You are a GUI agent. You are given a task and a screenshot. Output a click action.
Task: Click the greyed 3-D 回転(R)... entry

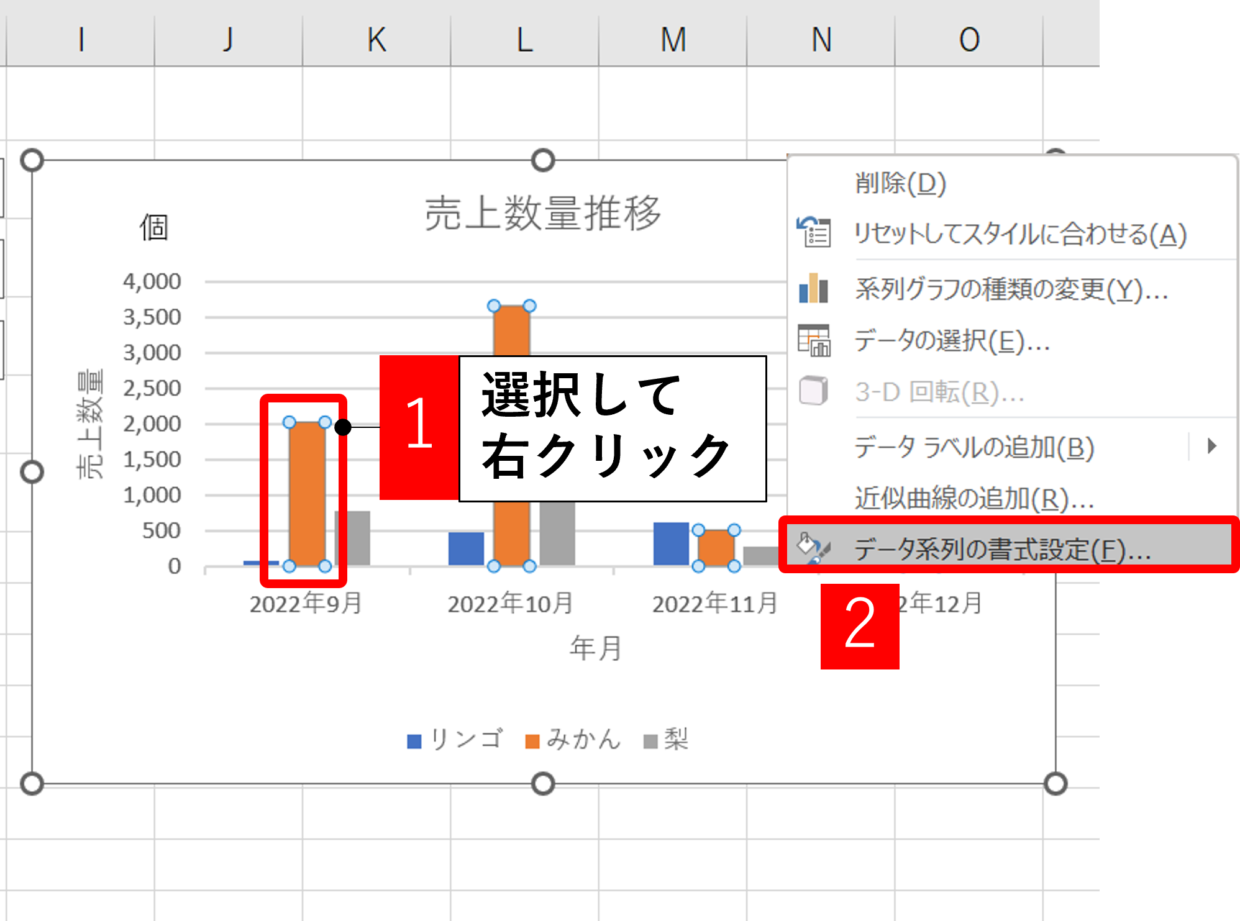coord(939,392)
